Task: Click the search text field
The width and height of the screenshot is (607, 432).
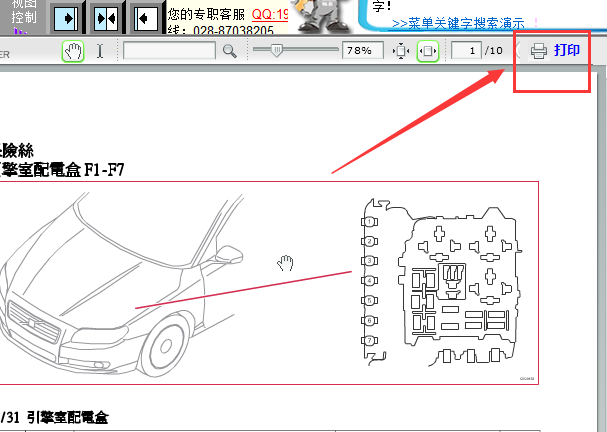Action: coord(169,51)
